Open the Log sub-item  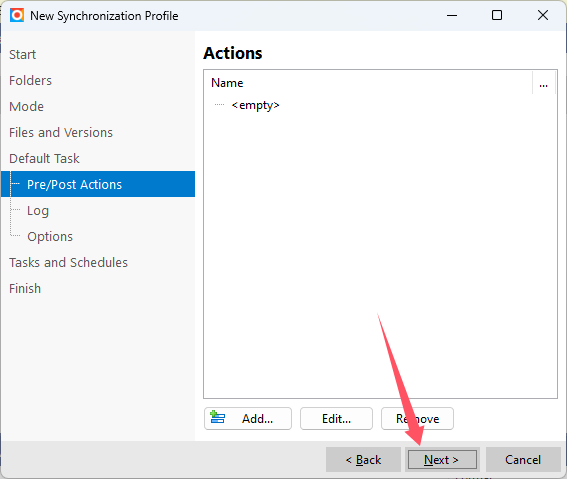pyautogui.click(x=38, y=211)
